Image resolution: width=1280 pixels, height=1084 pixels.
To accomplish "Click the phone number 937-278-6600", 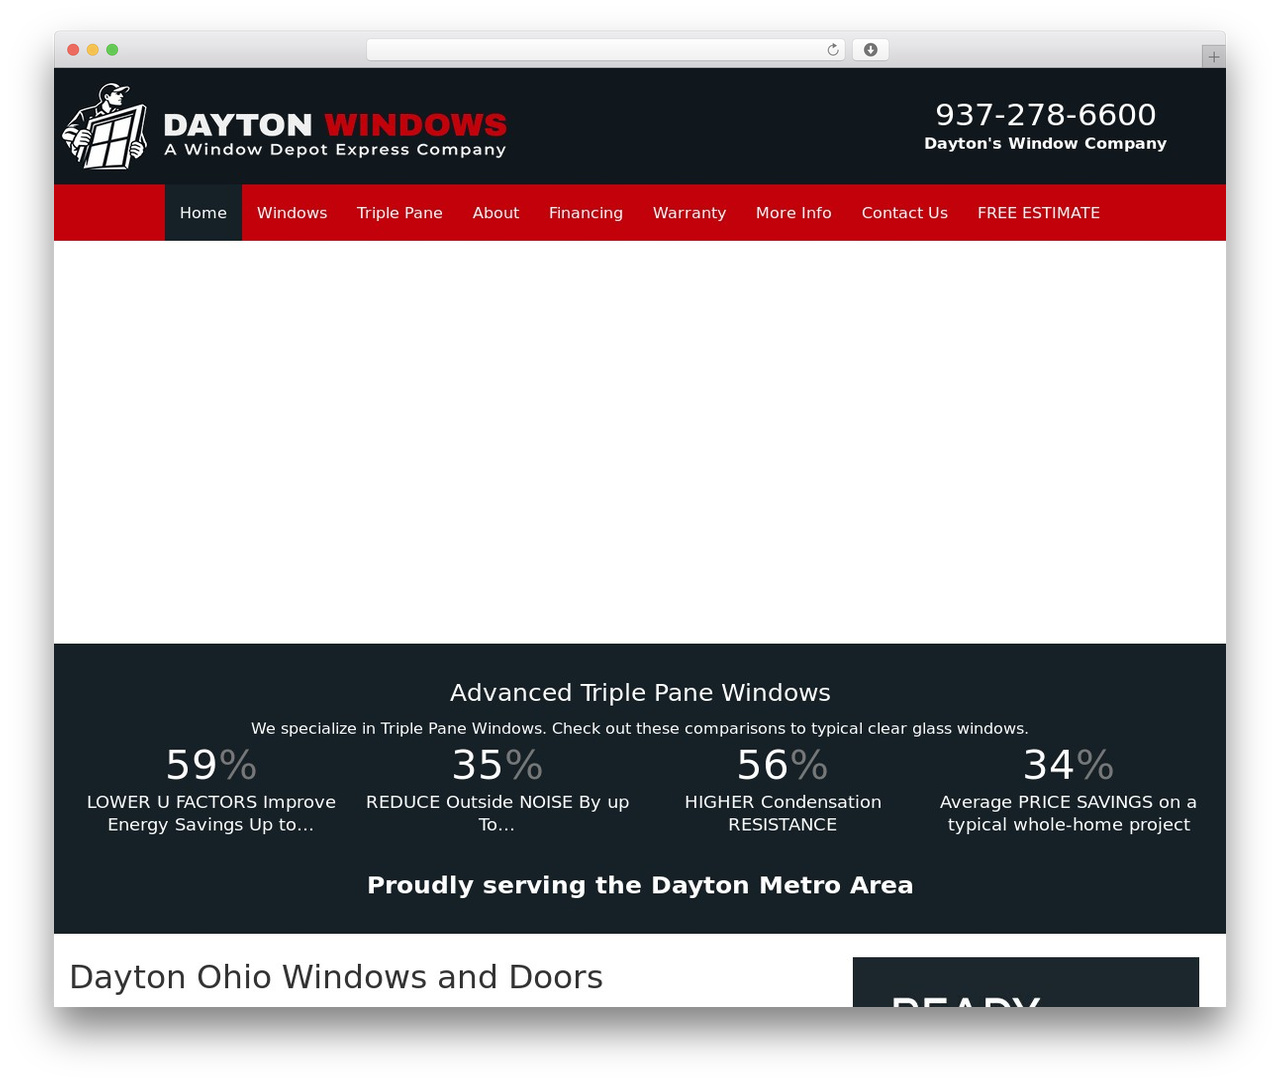I will (1046, 114).
